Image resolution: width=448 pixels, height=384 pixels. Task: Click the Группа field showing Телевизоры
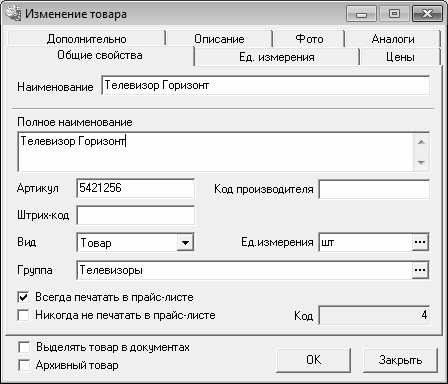point(245,270)
